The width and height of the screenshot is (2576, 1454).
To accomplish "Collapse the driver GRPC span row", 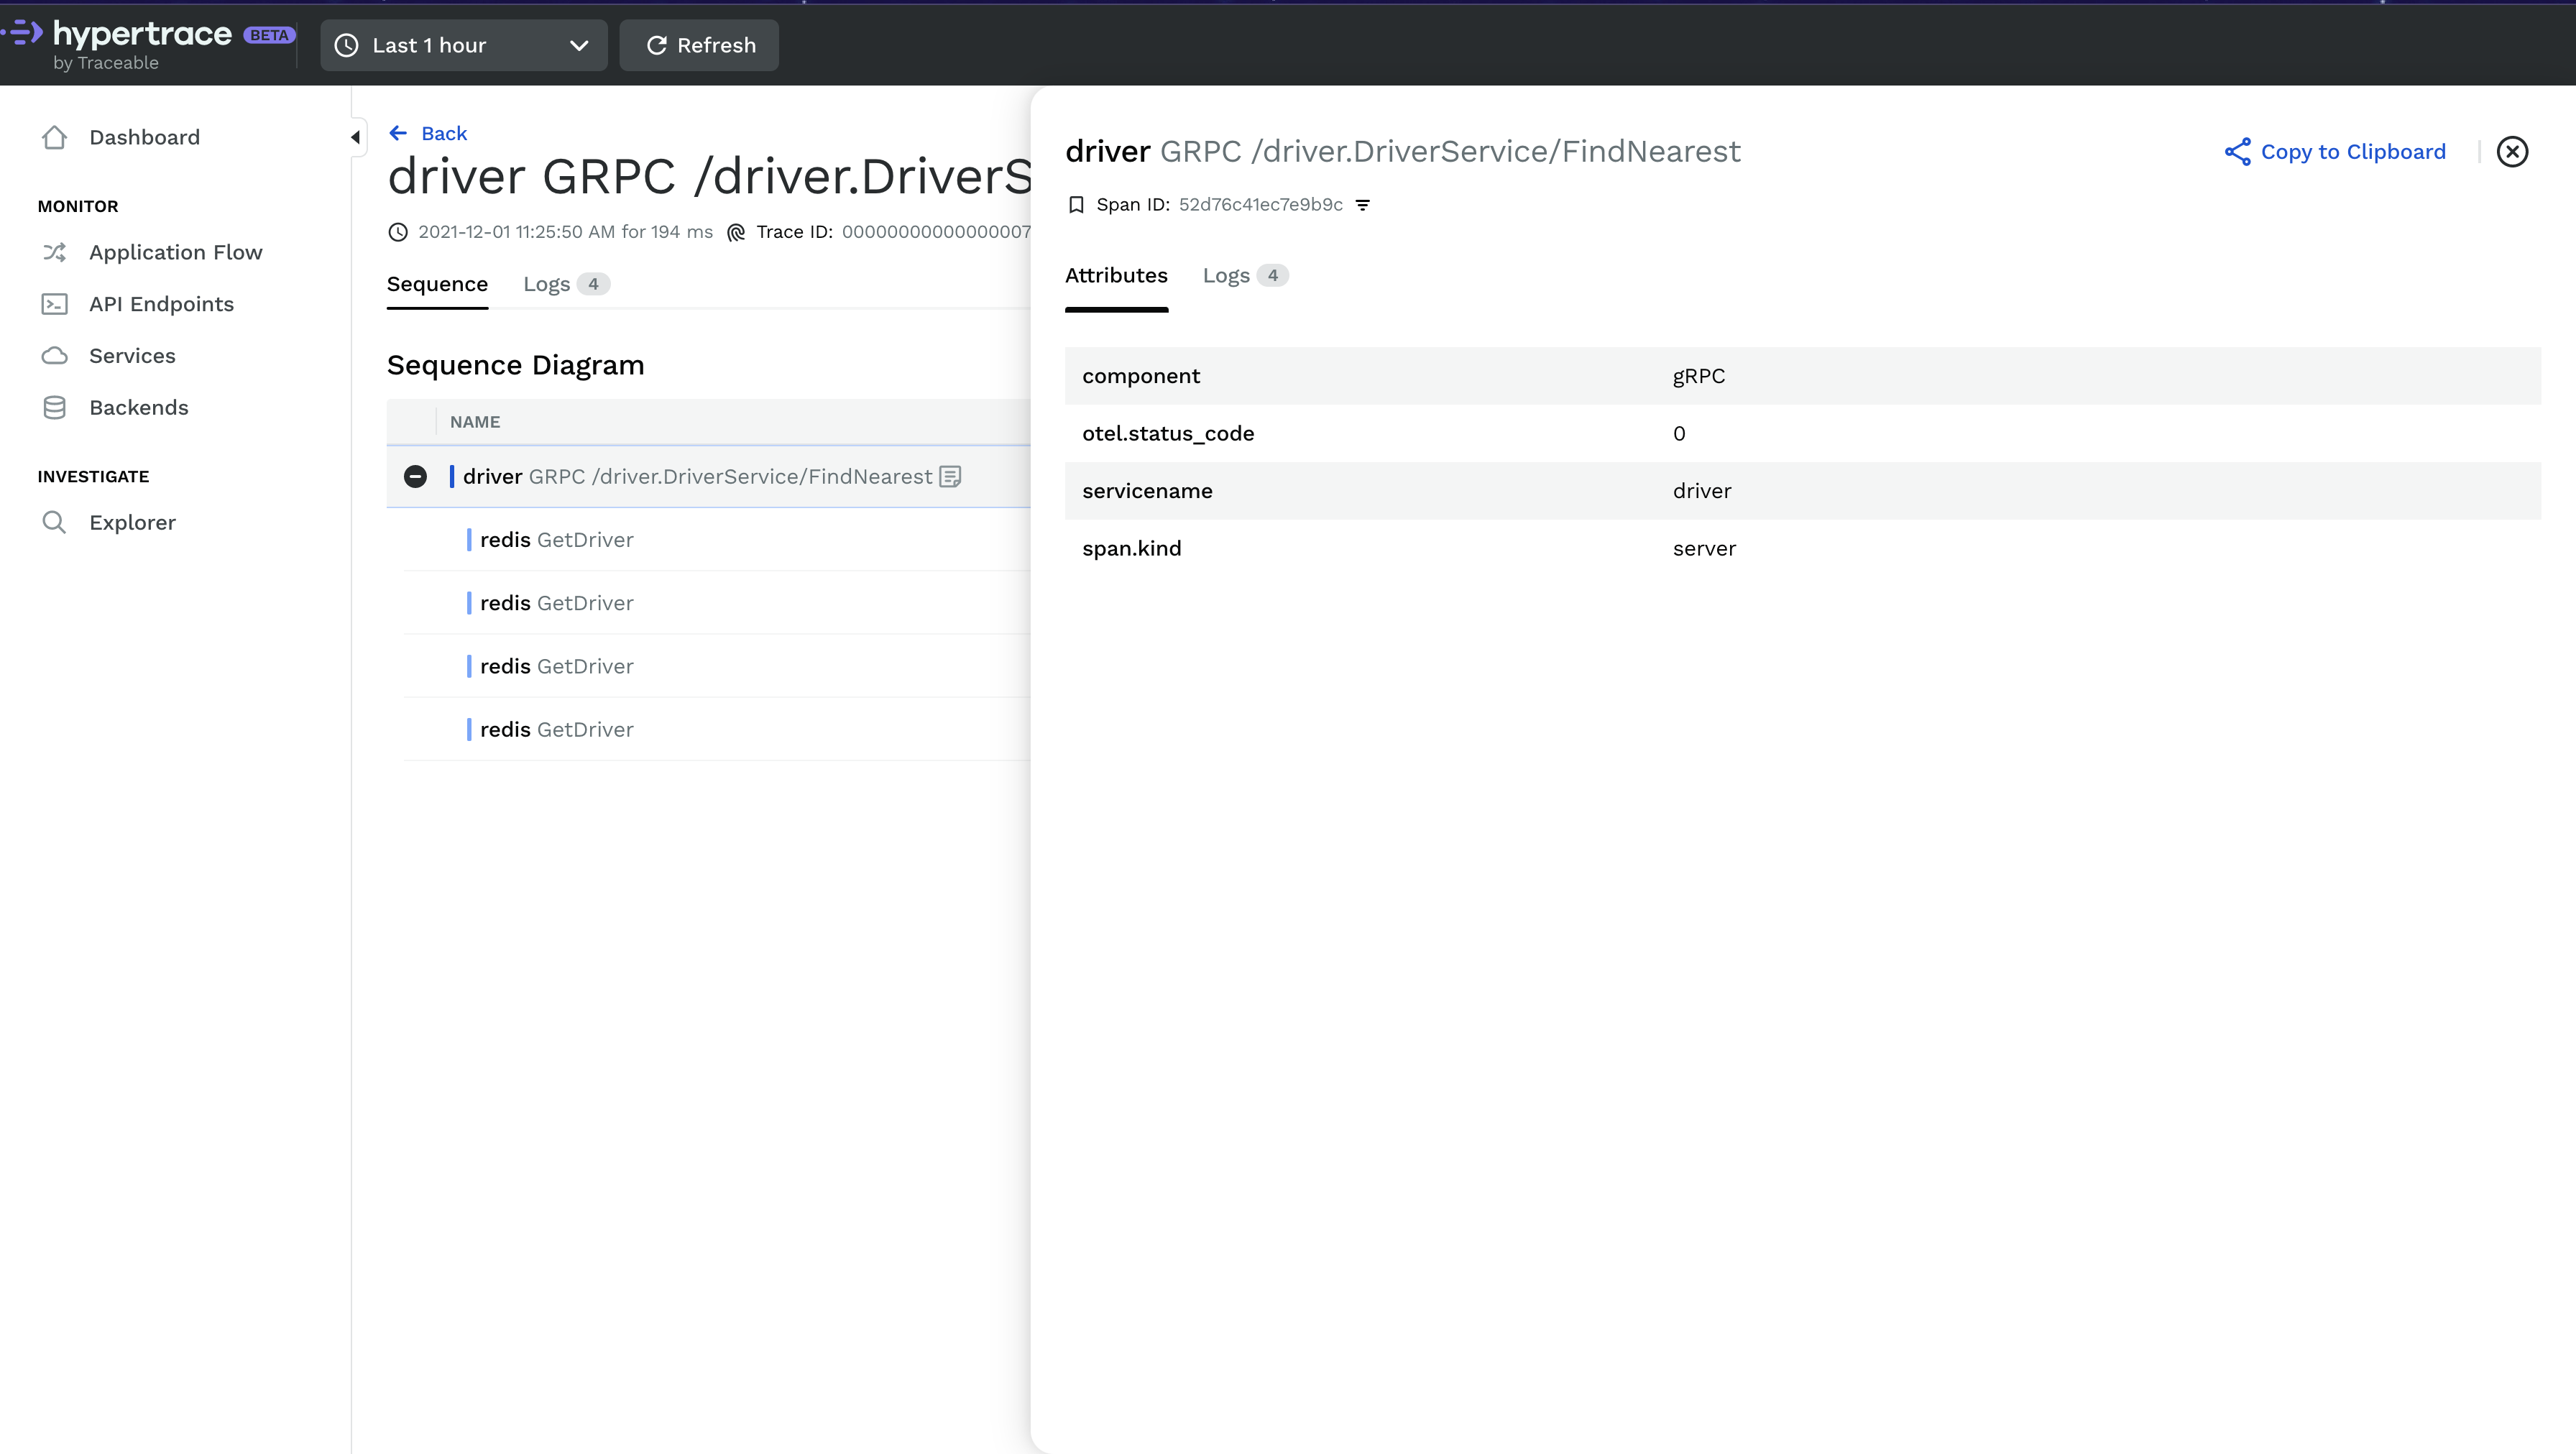I will pos(415,477).
